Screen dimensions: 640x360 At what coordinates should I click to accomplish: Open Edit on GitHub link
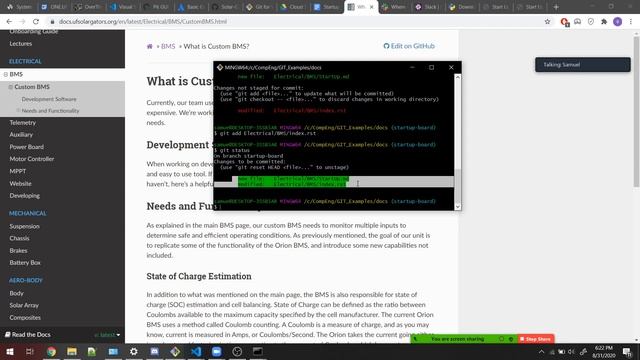point(409,46)
